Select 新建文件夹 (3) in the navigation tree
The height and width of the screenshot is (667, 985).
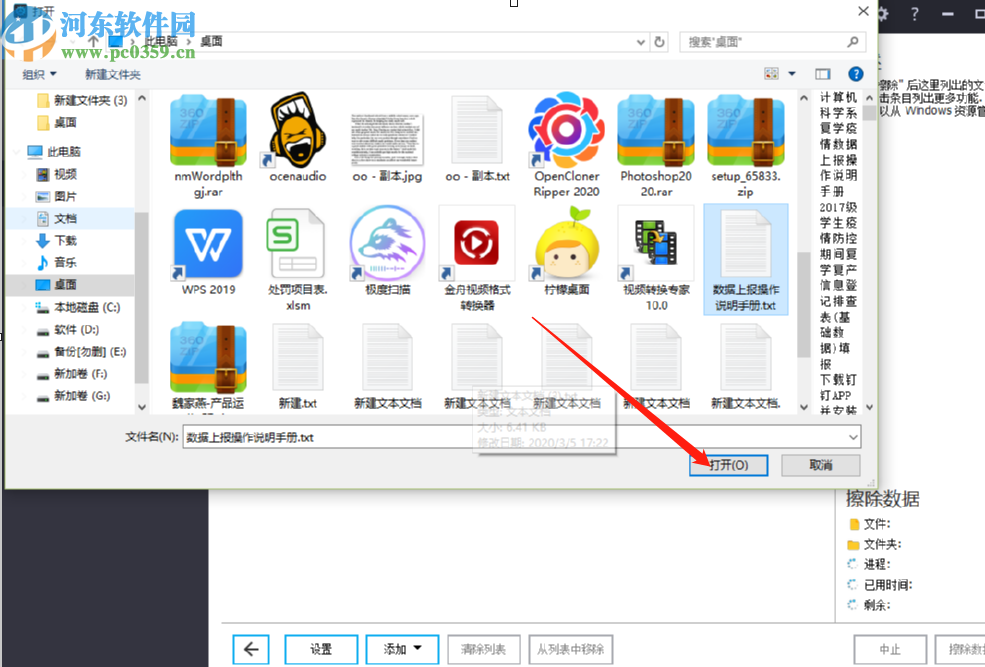click(82, 100)
